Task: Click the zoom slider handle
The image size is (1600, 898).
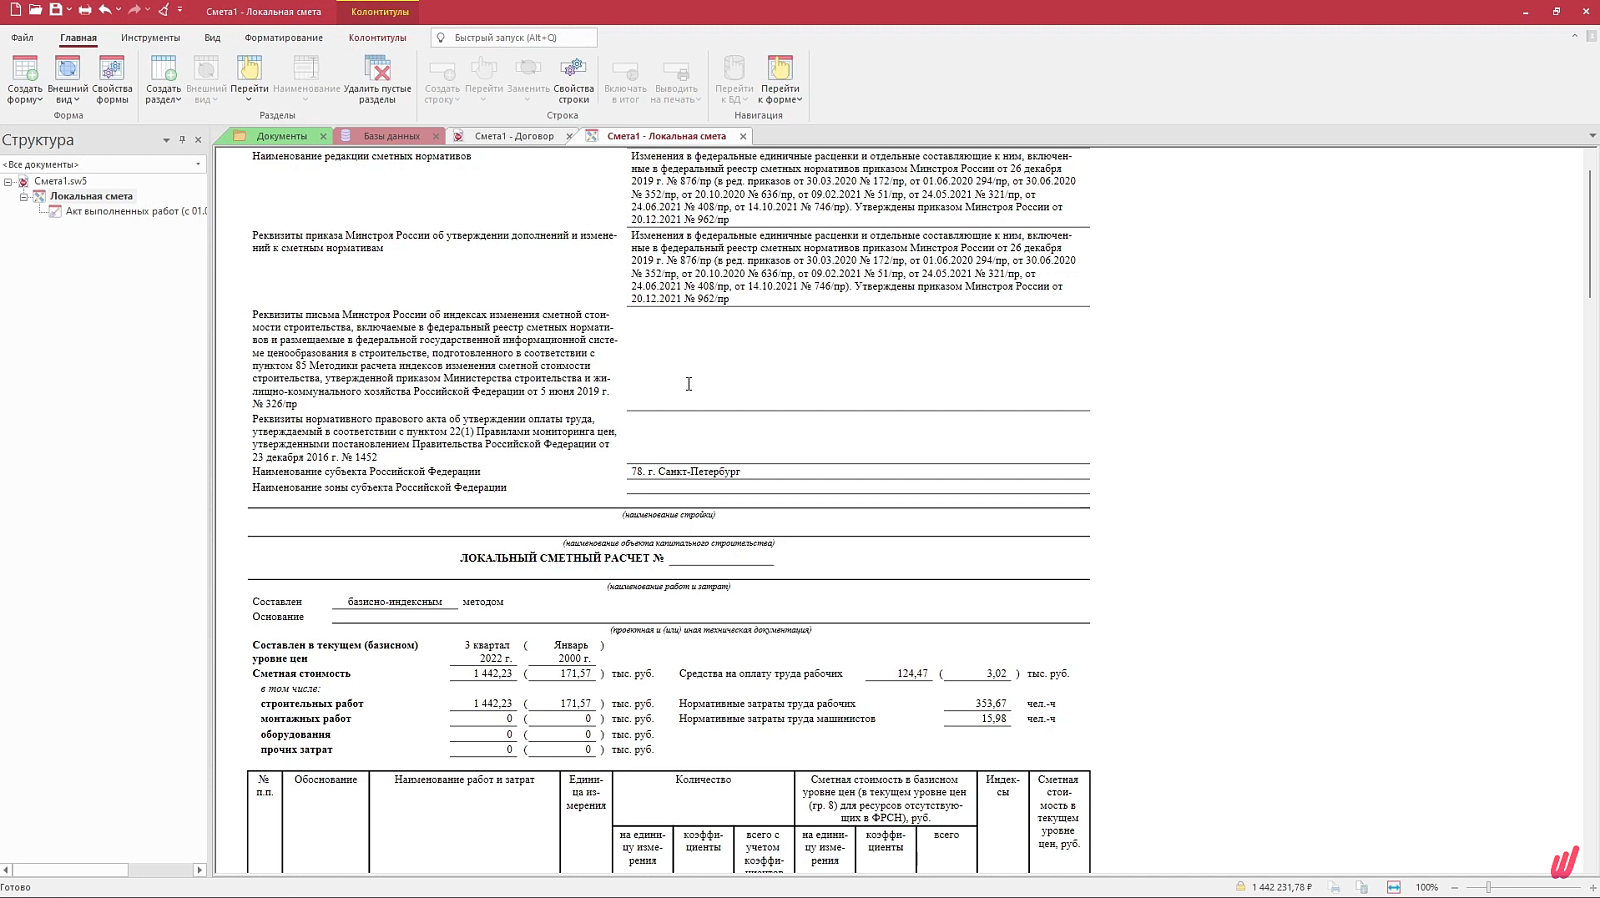Action: point(1488,887)
